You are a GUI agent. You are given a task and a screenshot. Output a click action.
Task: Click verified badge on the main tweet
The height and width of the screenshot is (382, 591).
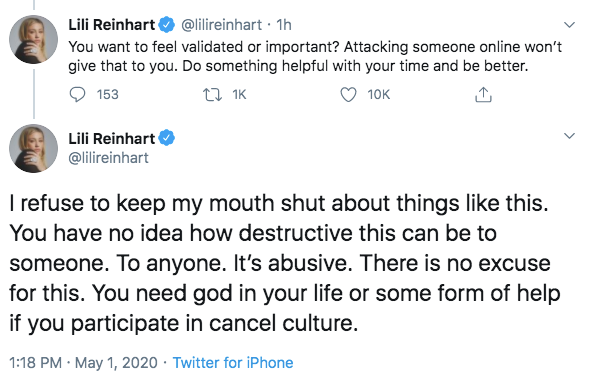166,138
